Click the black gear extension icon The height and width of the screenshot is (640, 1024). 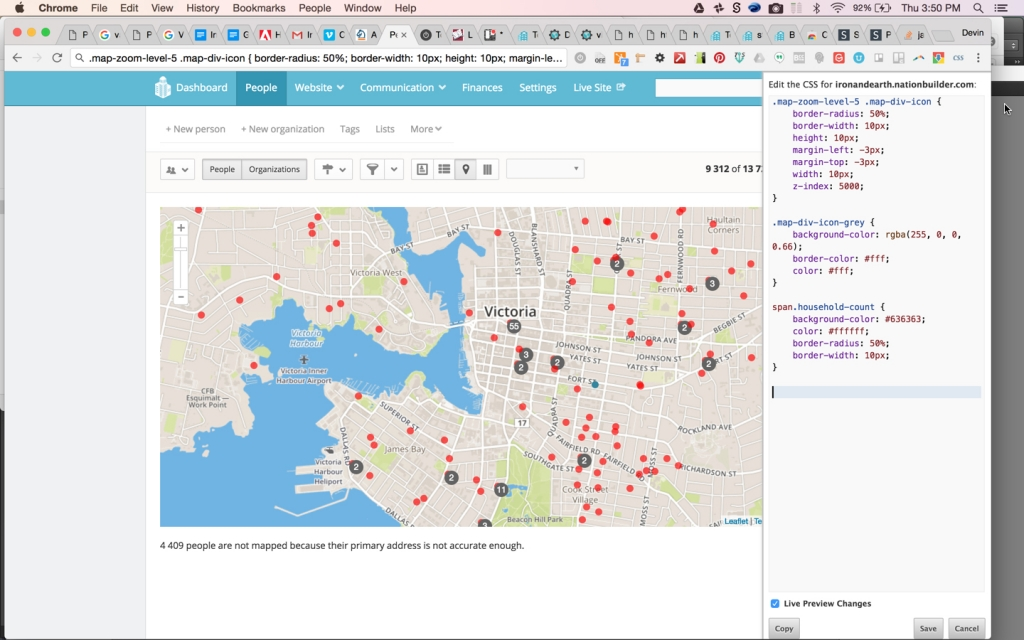[660, 58]
